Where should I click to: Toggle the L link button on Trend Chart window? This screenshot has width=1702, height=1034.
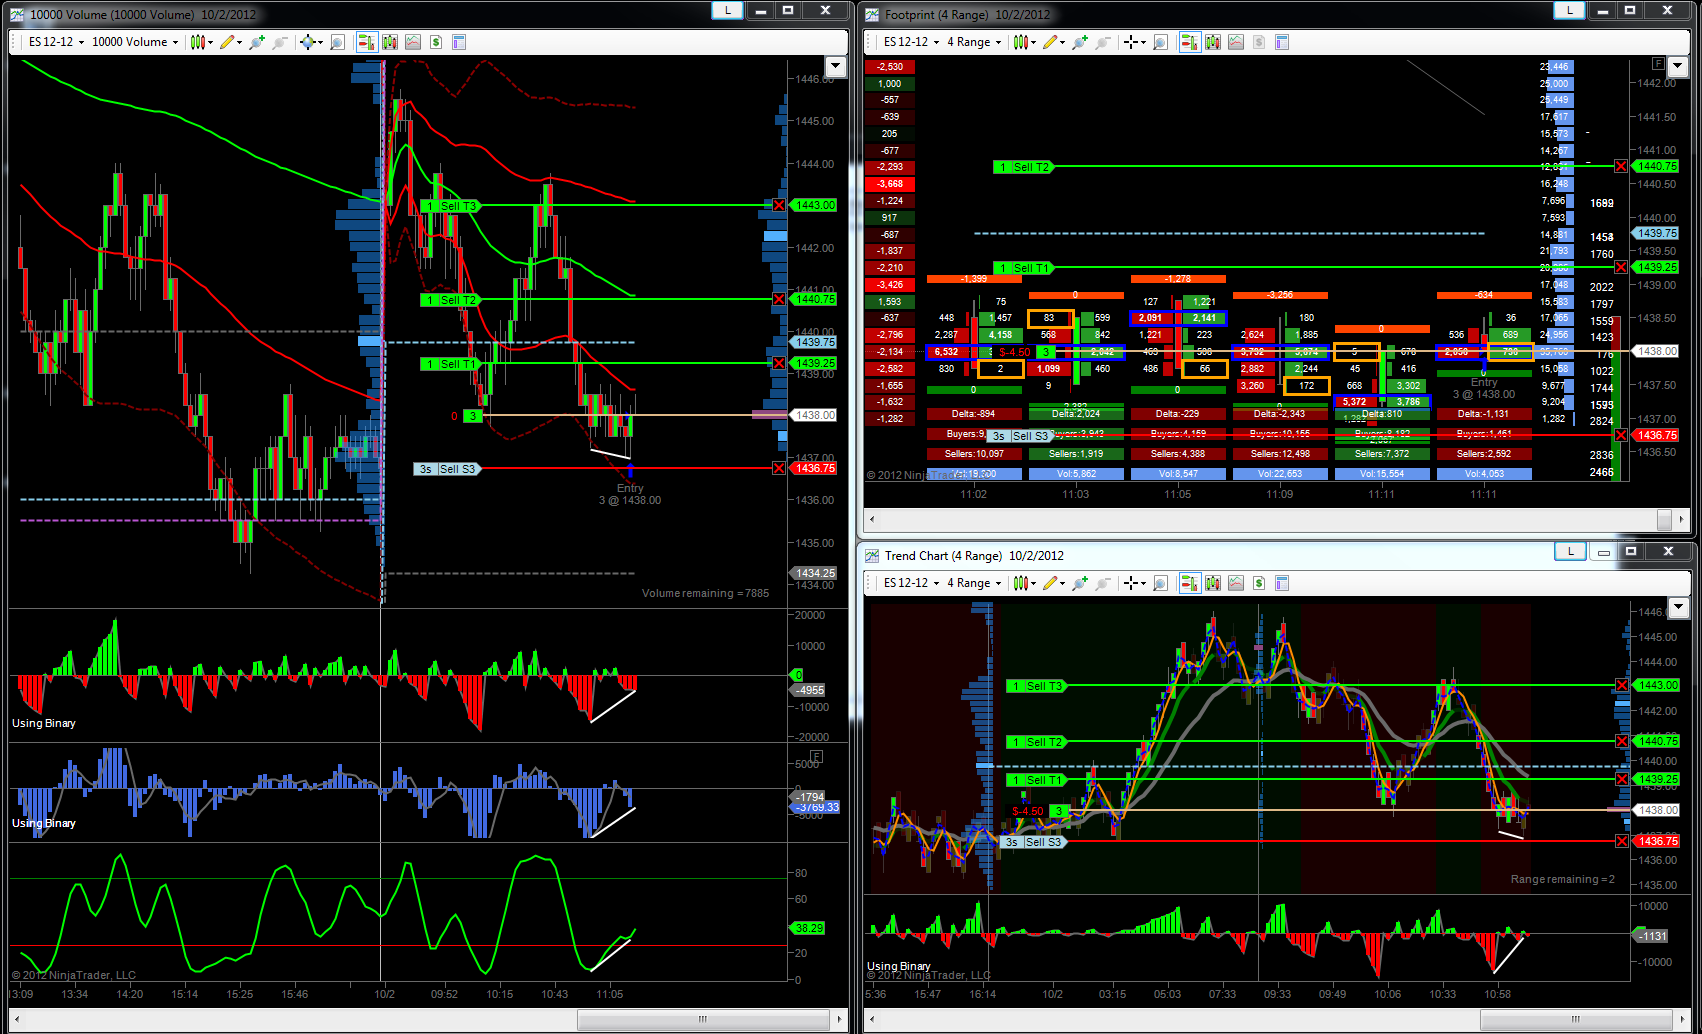point(1570,551)
